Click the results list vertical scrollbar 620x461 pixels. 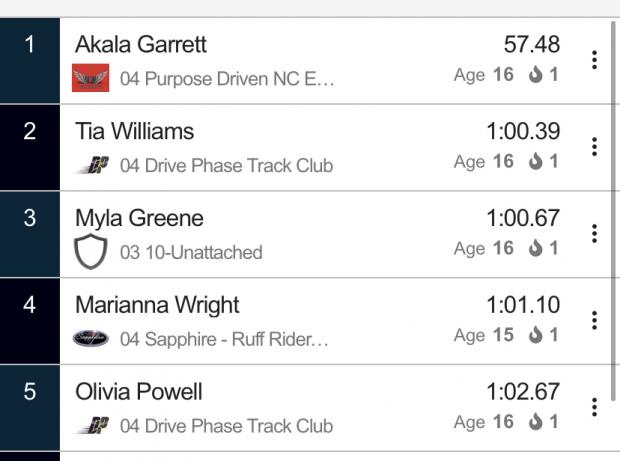click(x=613, y=212)
